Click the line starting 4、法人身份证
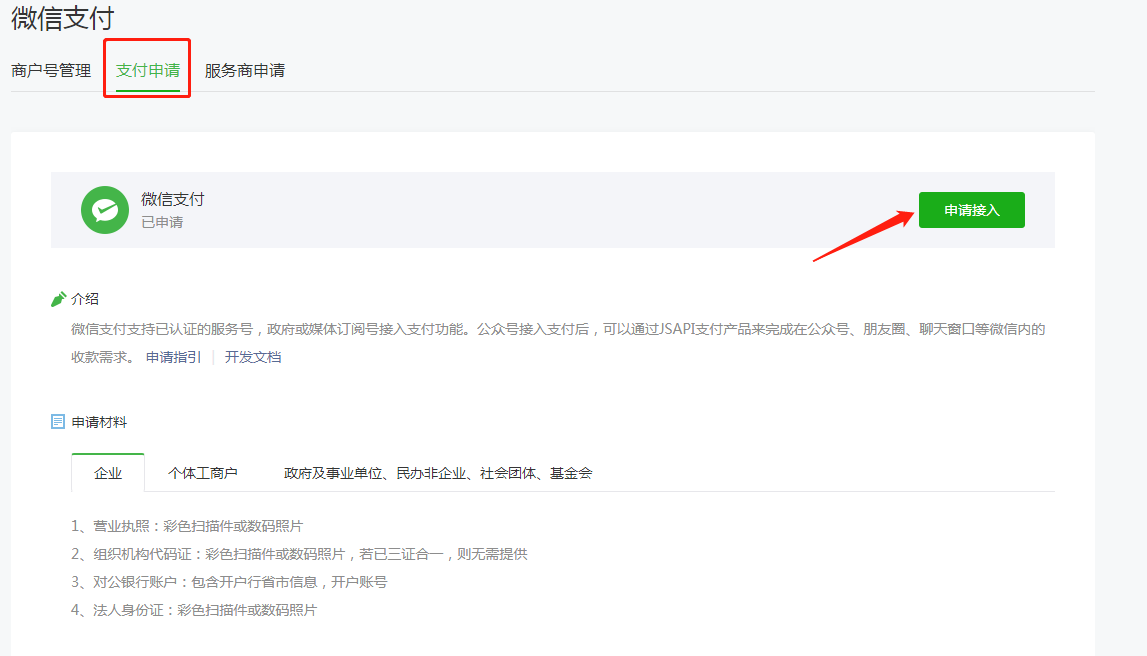 click(194, 610)
